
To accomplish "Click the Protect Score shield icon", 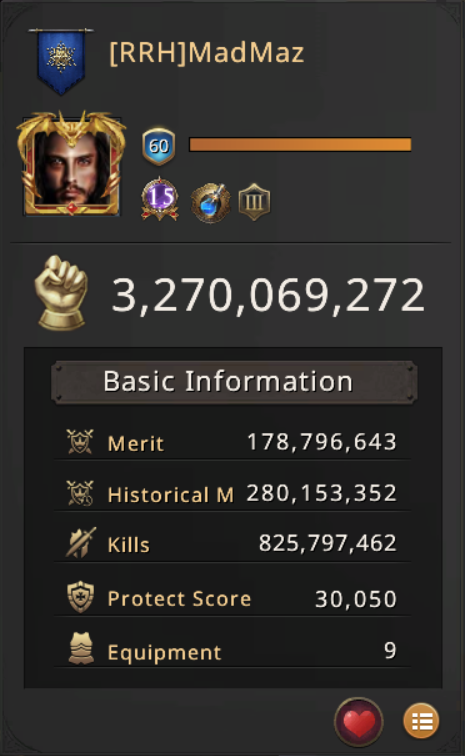I will (80, 597).
